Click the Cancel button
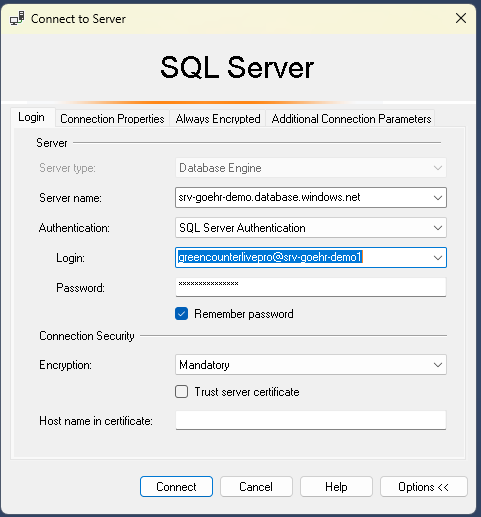Image resolution: width=481 pixels, height=517 pixels. point(256,487)
